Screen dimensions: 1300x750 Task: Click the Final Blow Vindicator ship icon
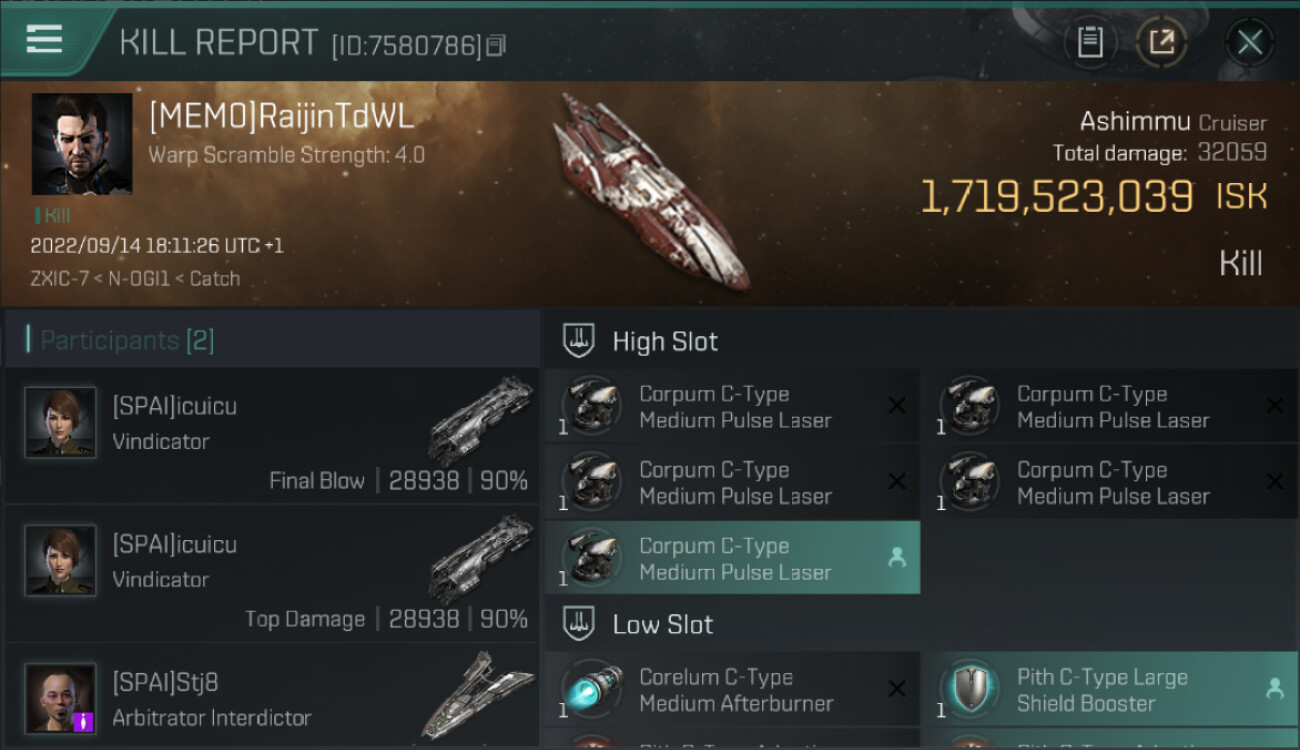click(481, 420)
